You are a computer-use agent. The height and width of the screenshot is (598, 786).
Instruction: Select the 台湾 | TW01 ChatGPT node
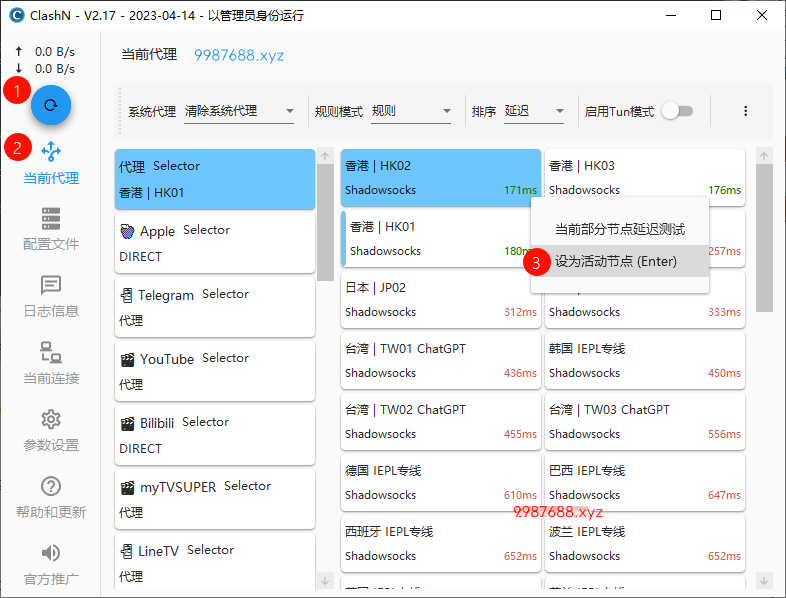[441, 360]
